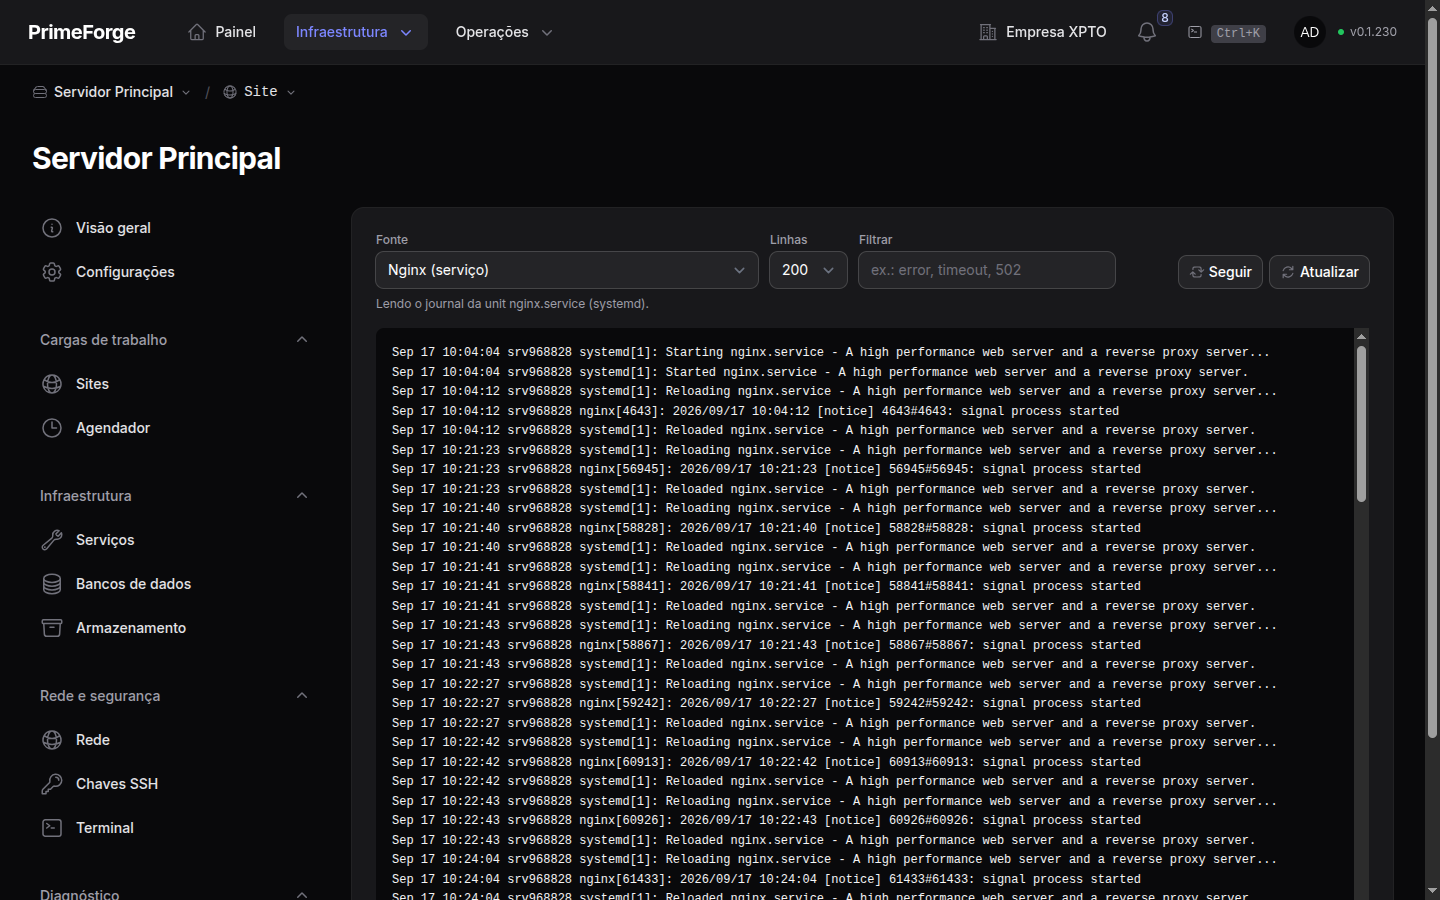Click the Agendador clock icon
Viewport: 1440px width, 900px height.
click(x=52, y=428)
